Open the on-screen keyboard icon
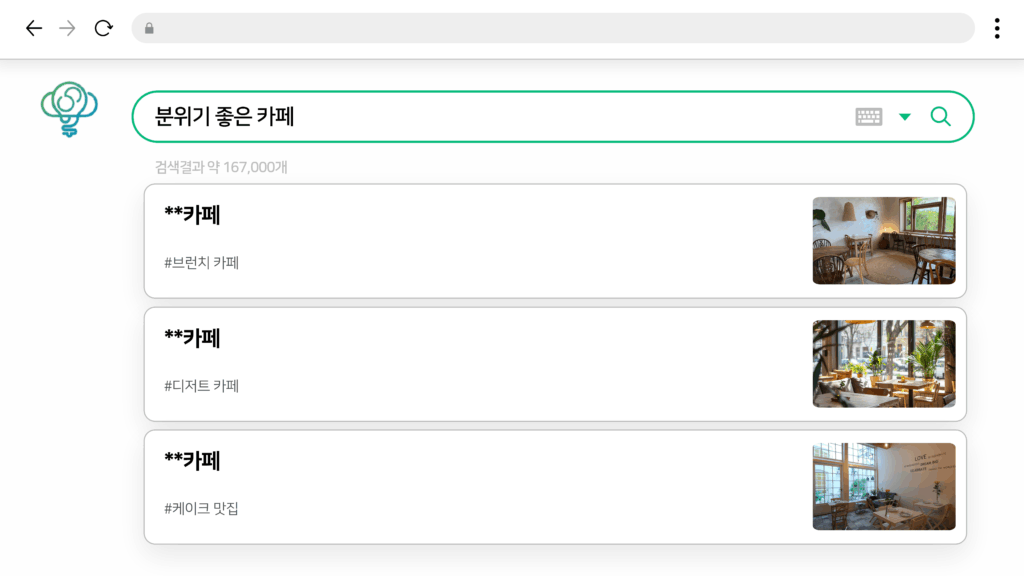Viewport: 1024px width, 576px height. click(869, 117)
